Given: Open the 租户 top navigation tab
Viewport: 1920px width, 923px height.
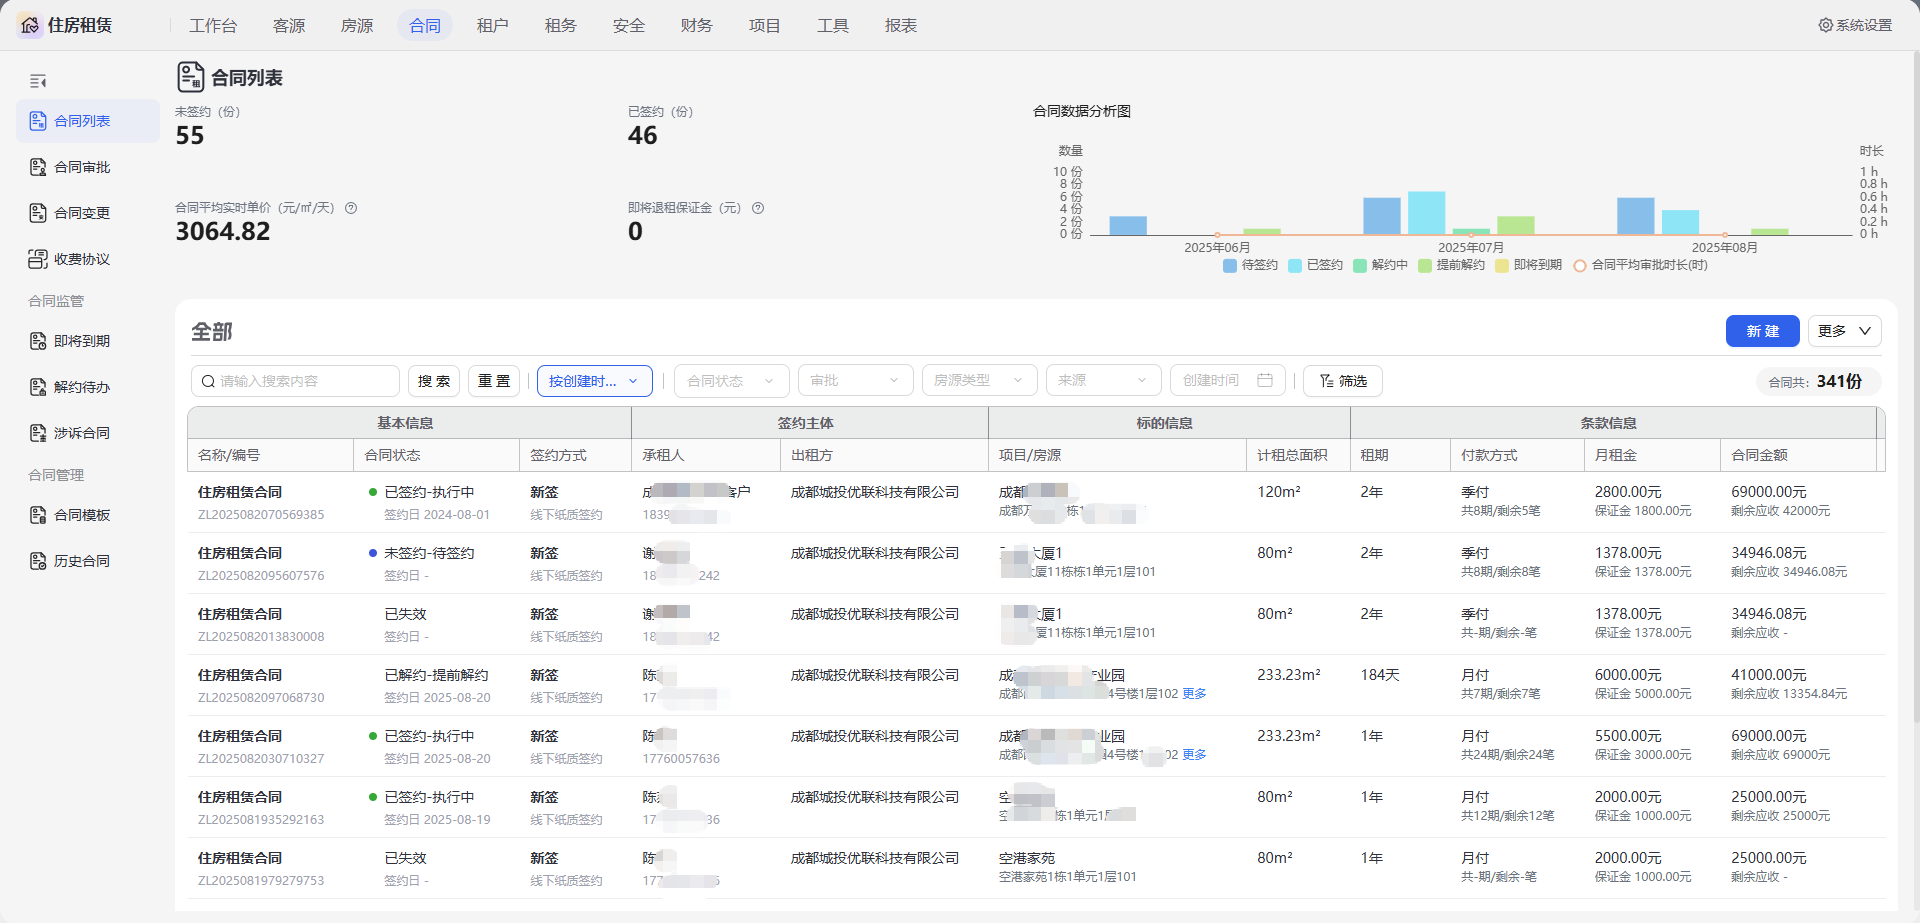Looking at the screenshot, I should tap(492, 25).
